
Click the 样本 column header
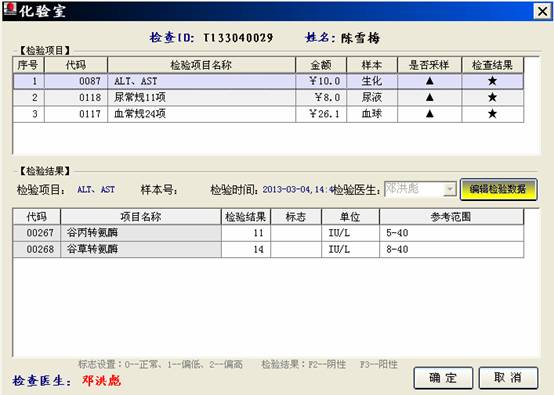(x=372, y=65)
